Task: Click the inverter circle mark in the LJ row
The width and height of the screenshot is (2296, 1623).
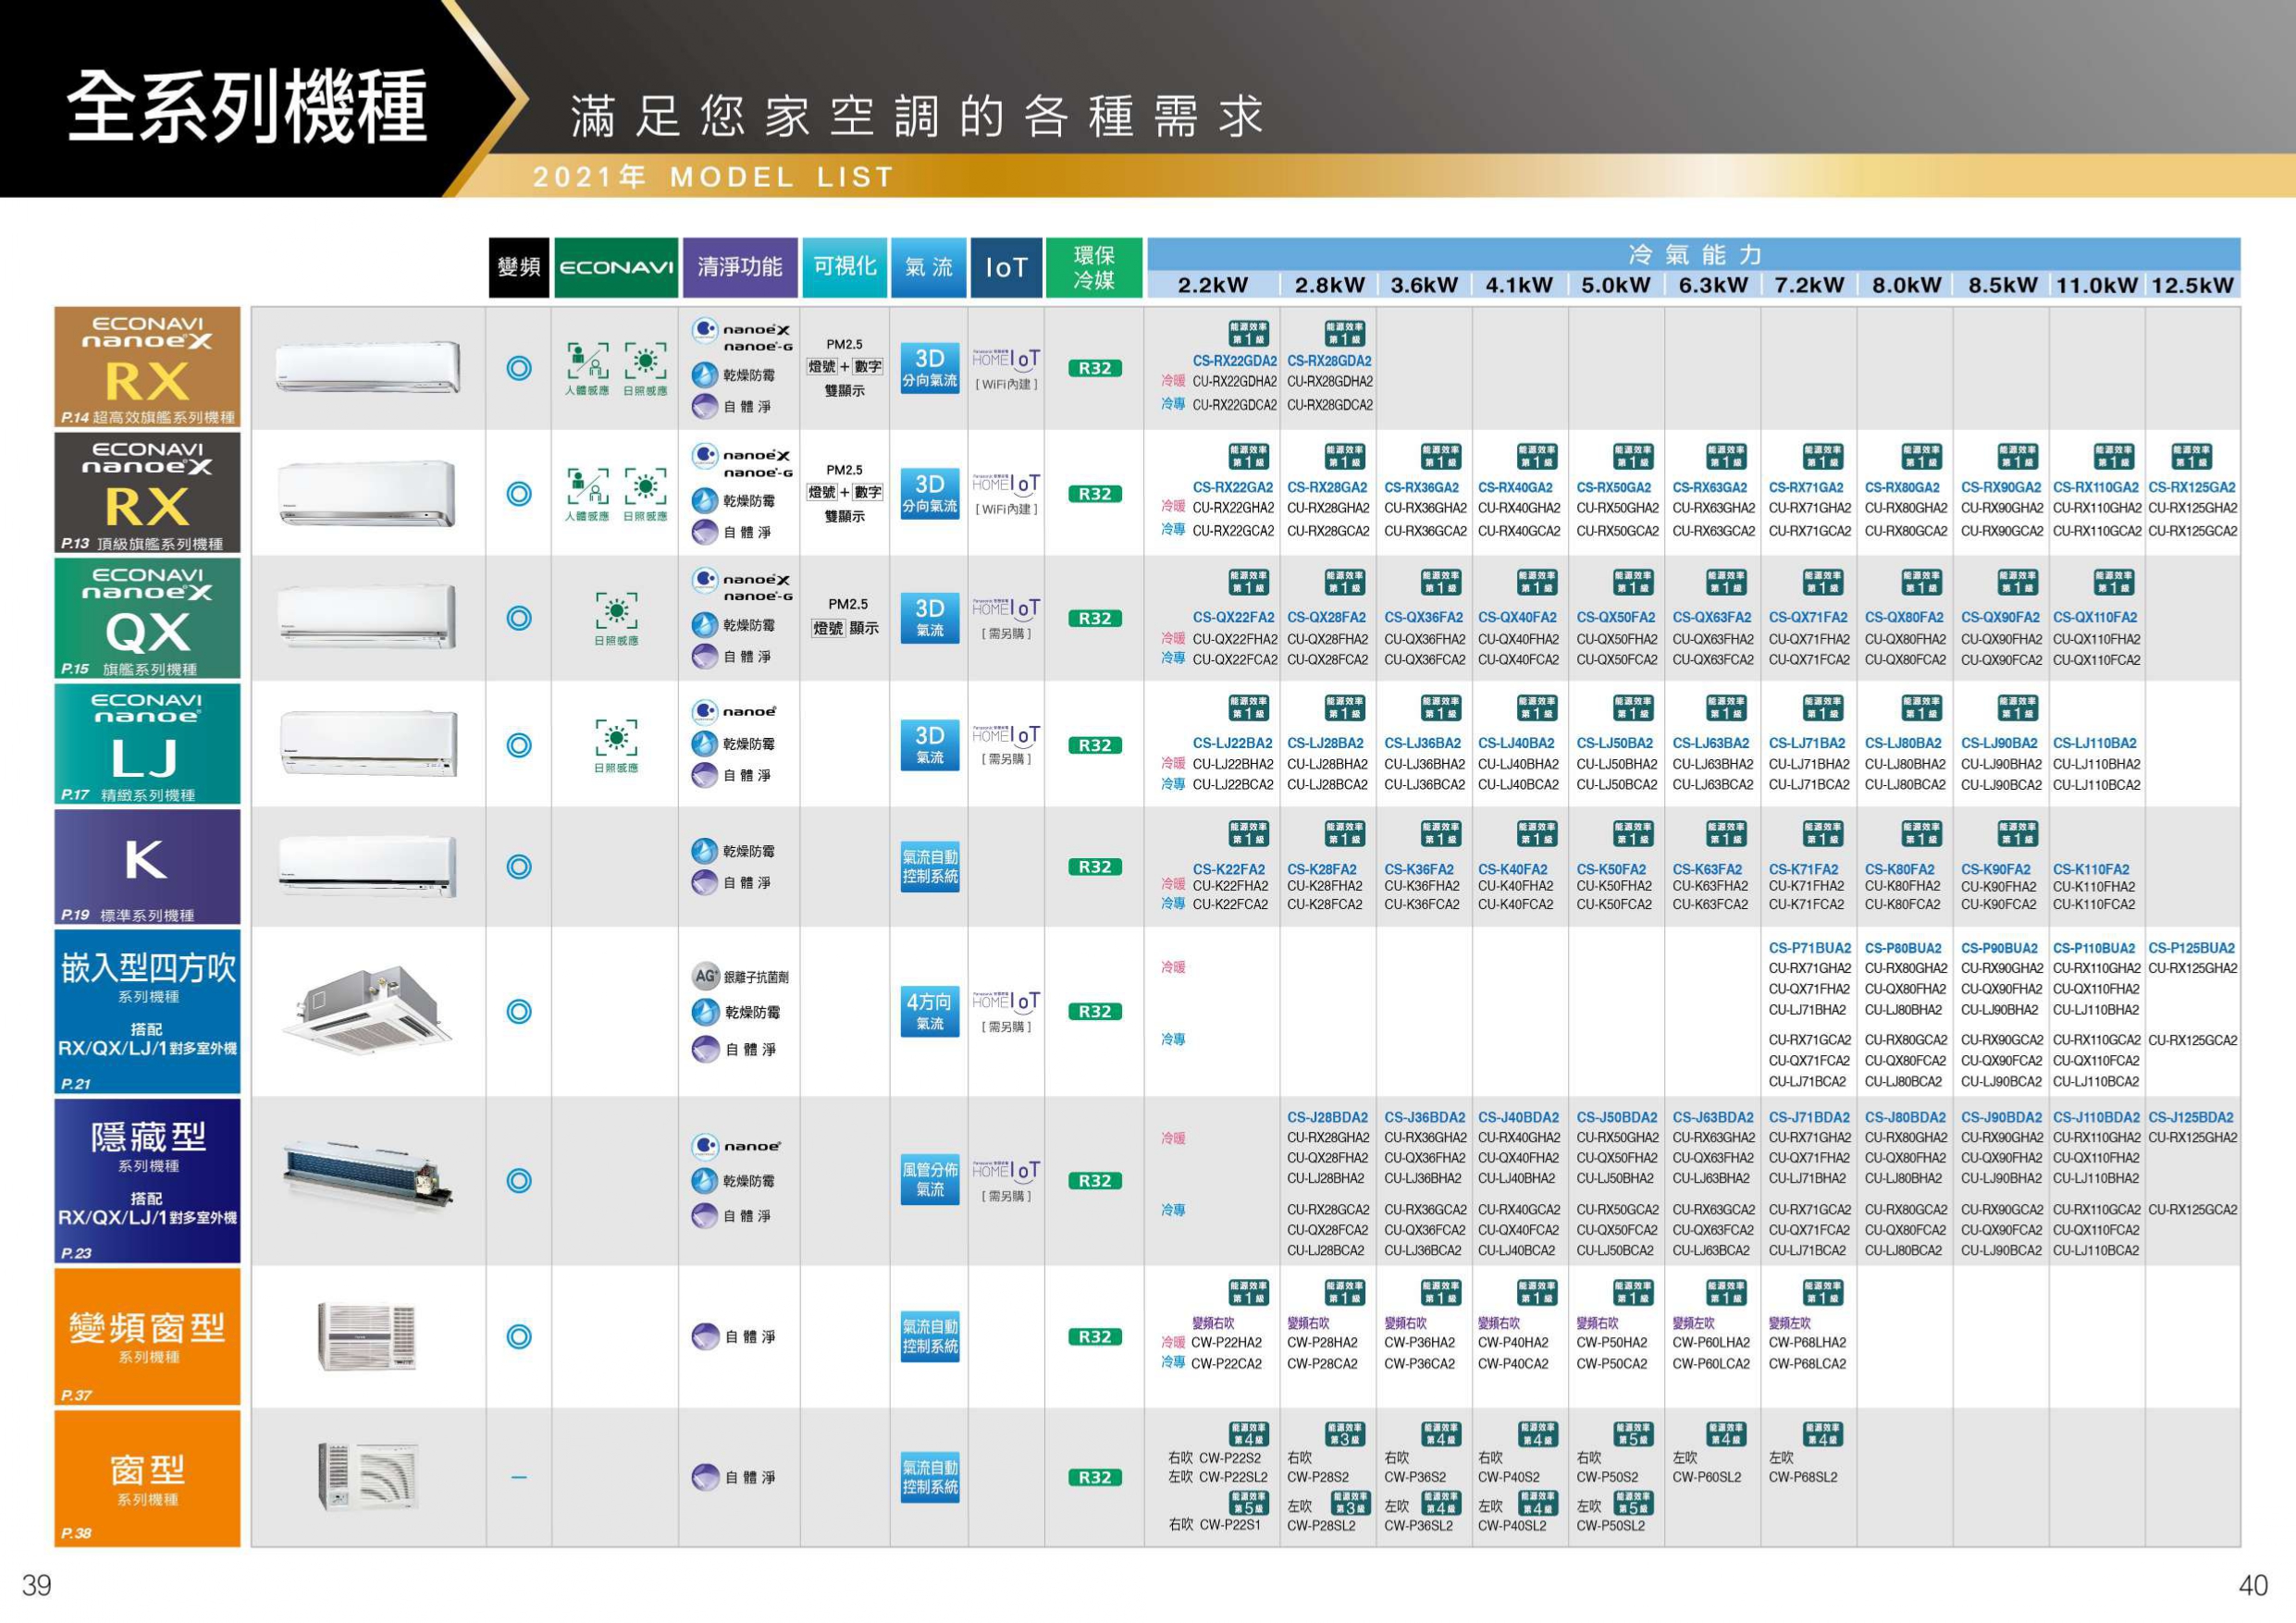Action: pos(519,745)
